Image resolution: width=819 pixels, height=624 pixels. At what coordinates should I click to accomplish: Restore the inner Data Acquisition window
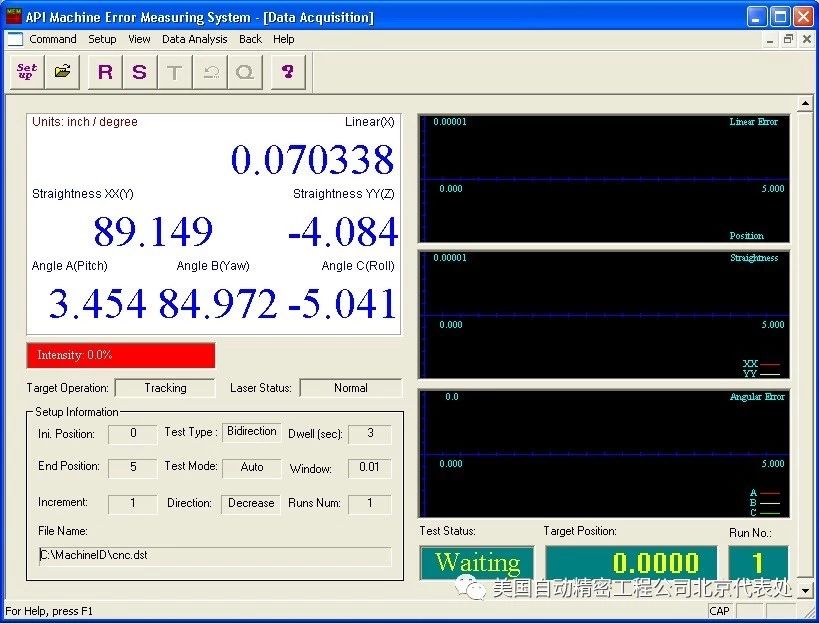click(x=788, y=40)
